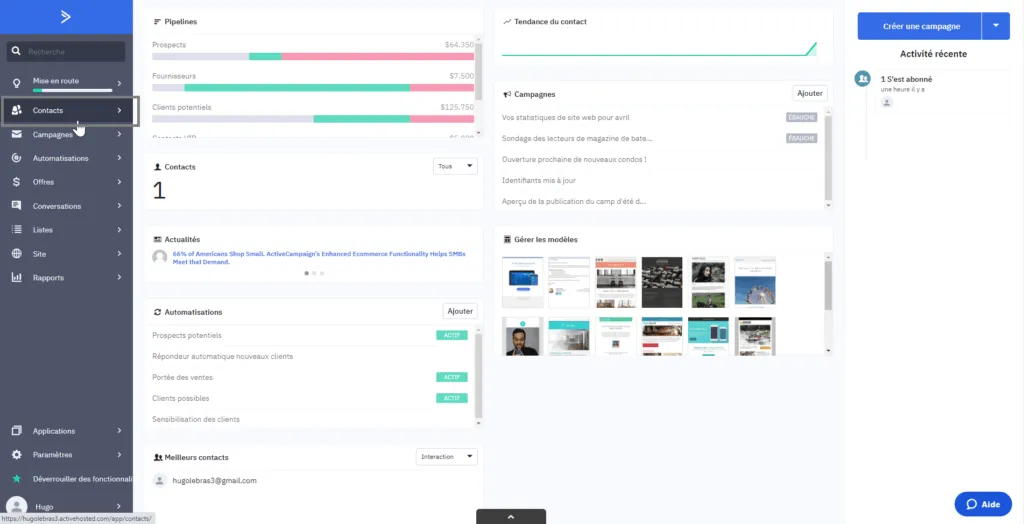Expand the arrow beside Créer une campagne
This screenshot has width=1024, height=524.
coord(996,26)
